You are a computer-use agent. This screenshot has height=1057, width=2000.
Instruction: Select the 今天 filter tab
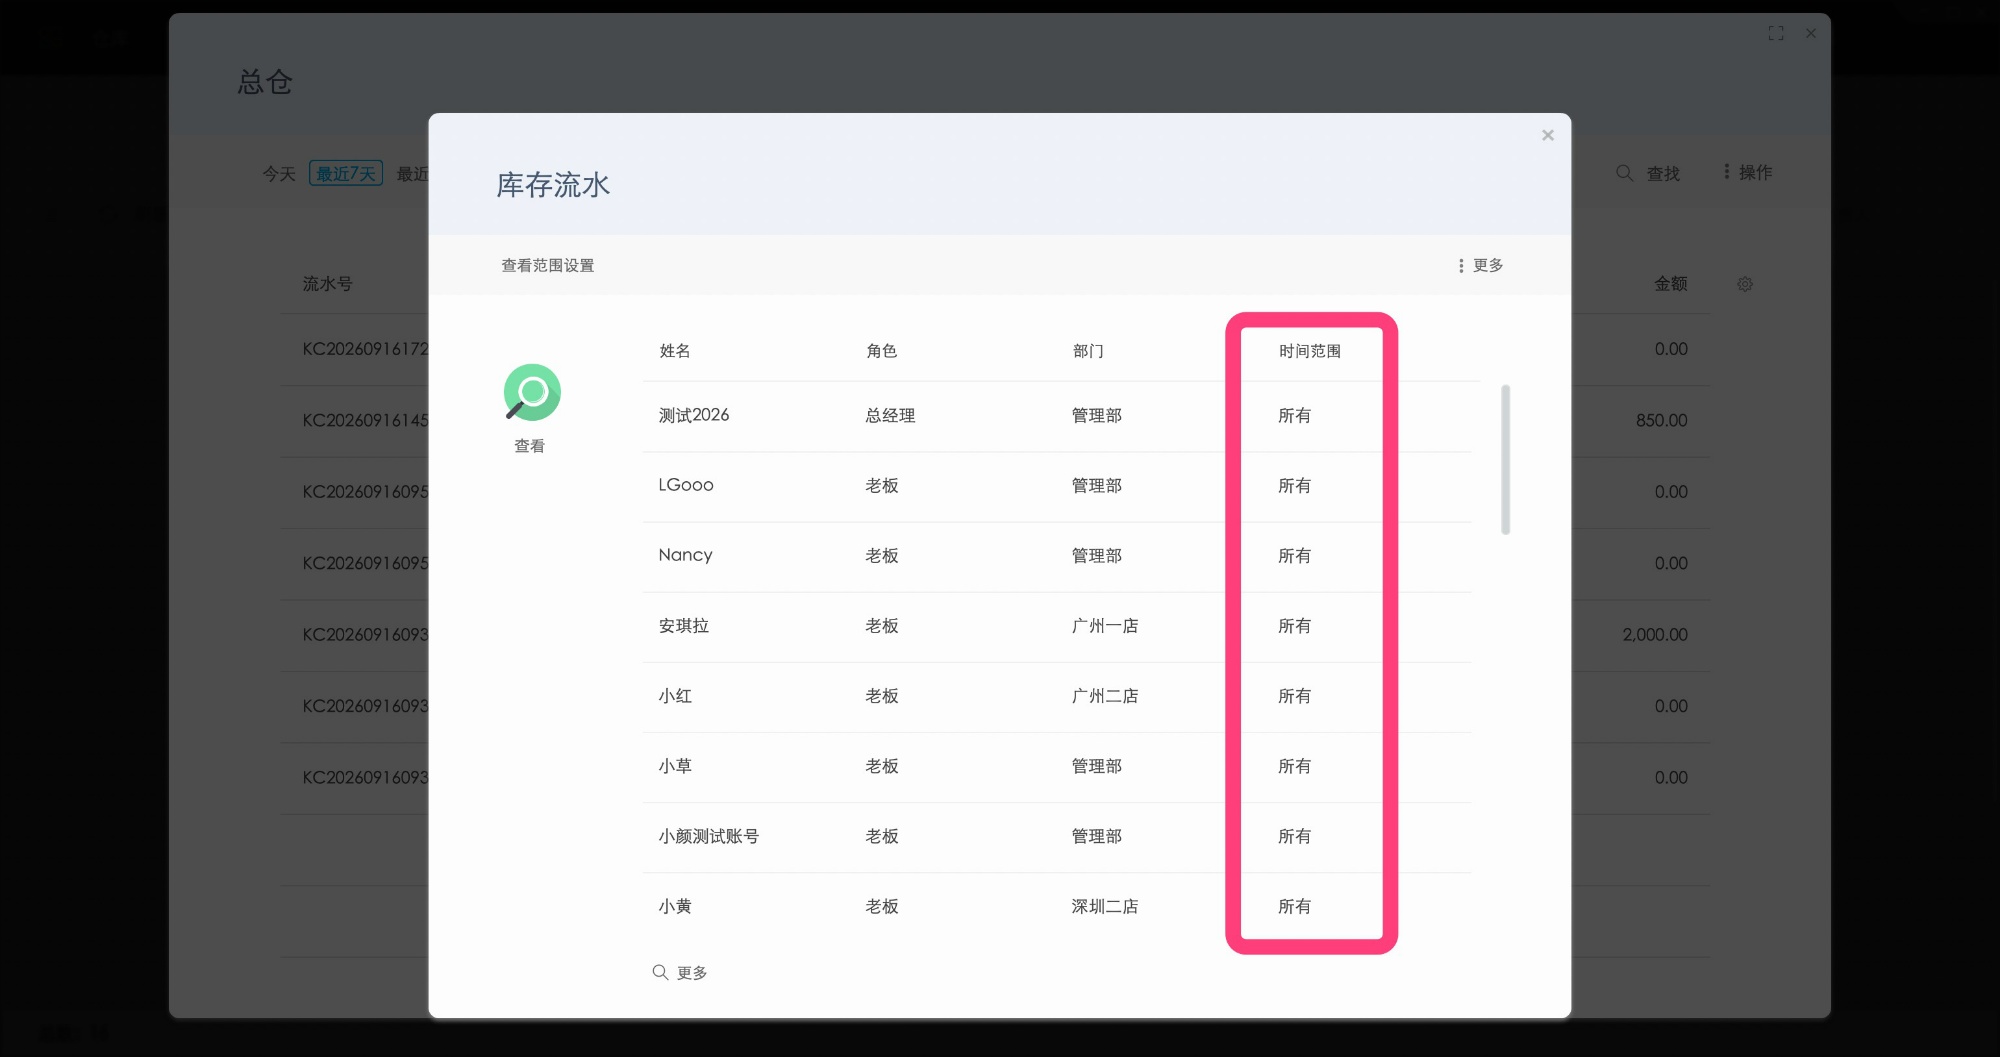tap(279, 174)
